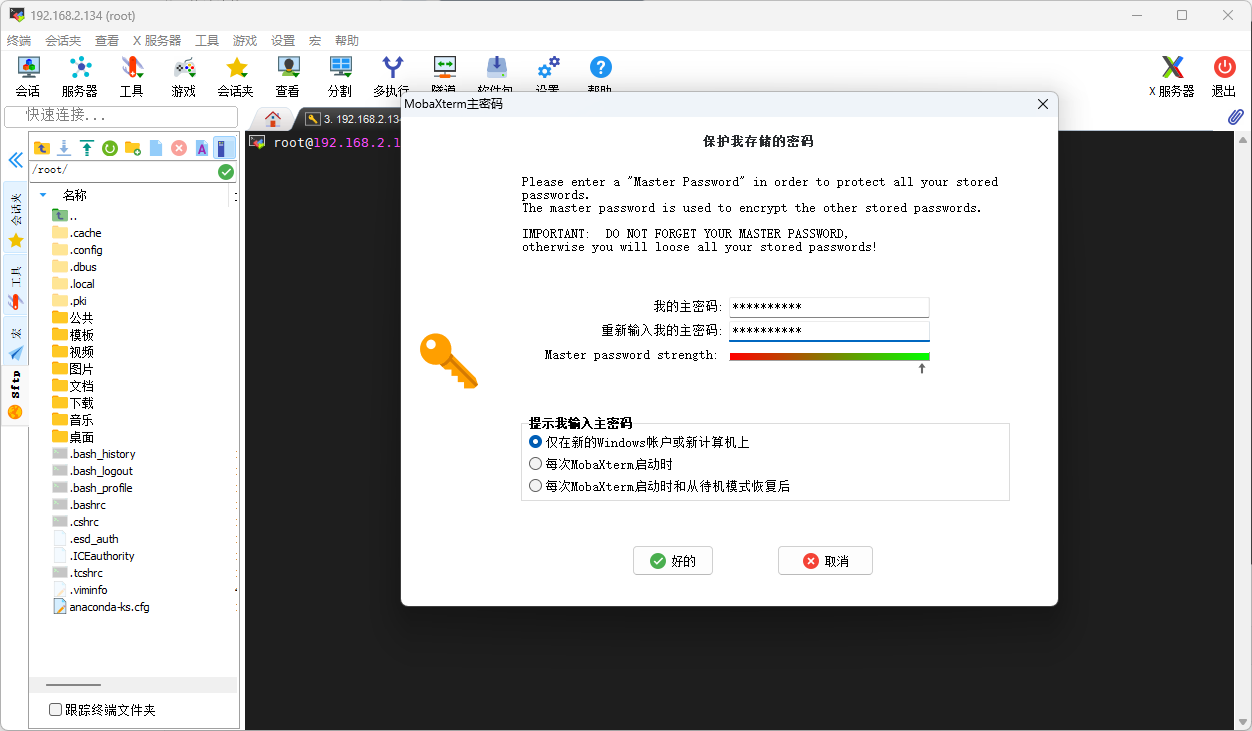Click the 快速连接 quick connect box
Image resolution: width=1252 pixels, height=731 pixels.
[121, 116]
